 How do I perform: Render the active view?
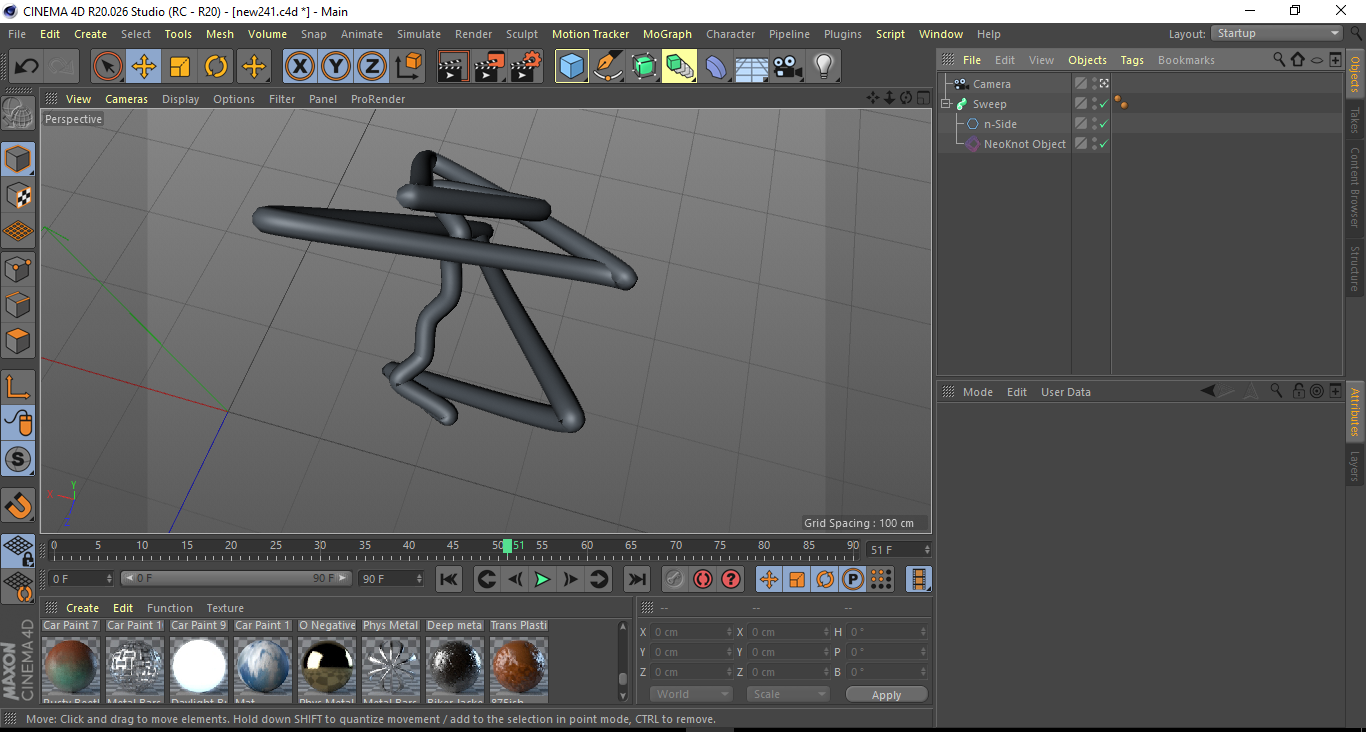tap(453, 67)
